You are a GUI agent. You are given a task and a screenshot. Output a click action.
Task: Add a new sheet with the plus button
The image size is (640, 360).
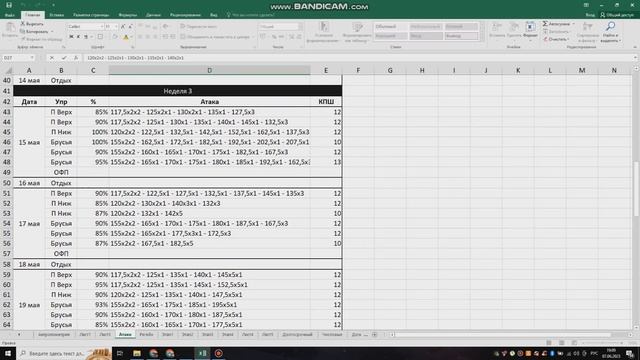(x=374, y=335)
